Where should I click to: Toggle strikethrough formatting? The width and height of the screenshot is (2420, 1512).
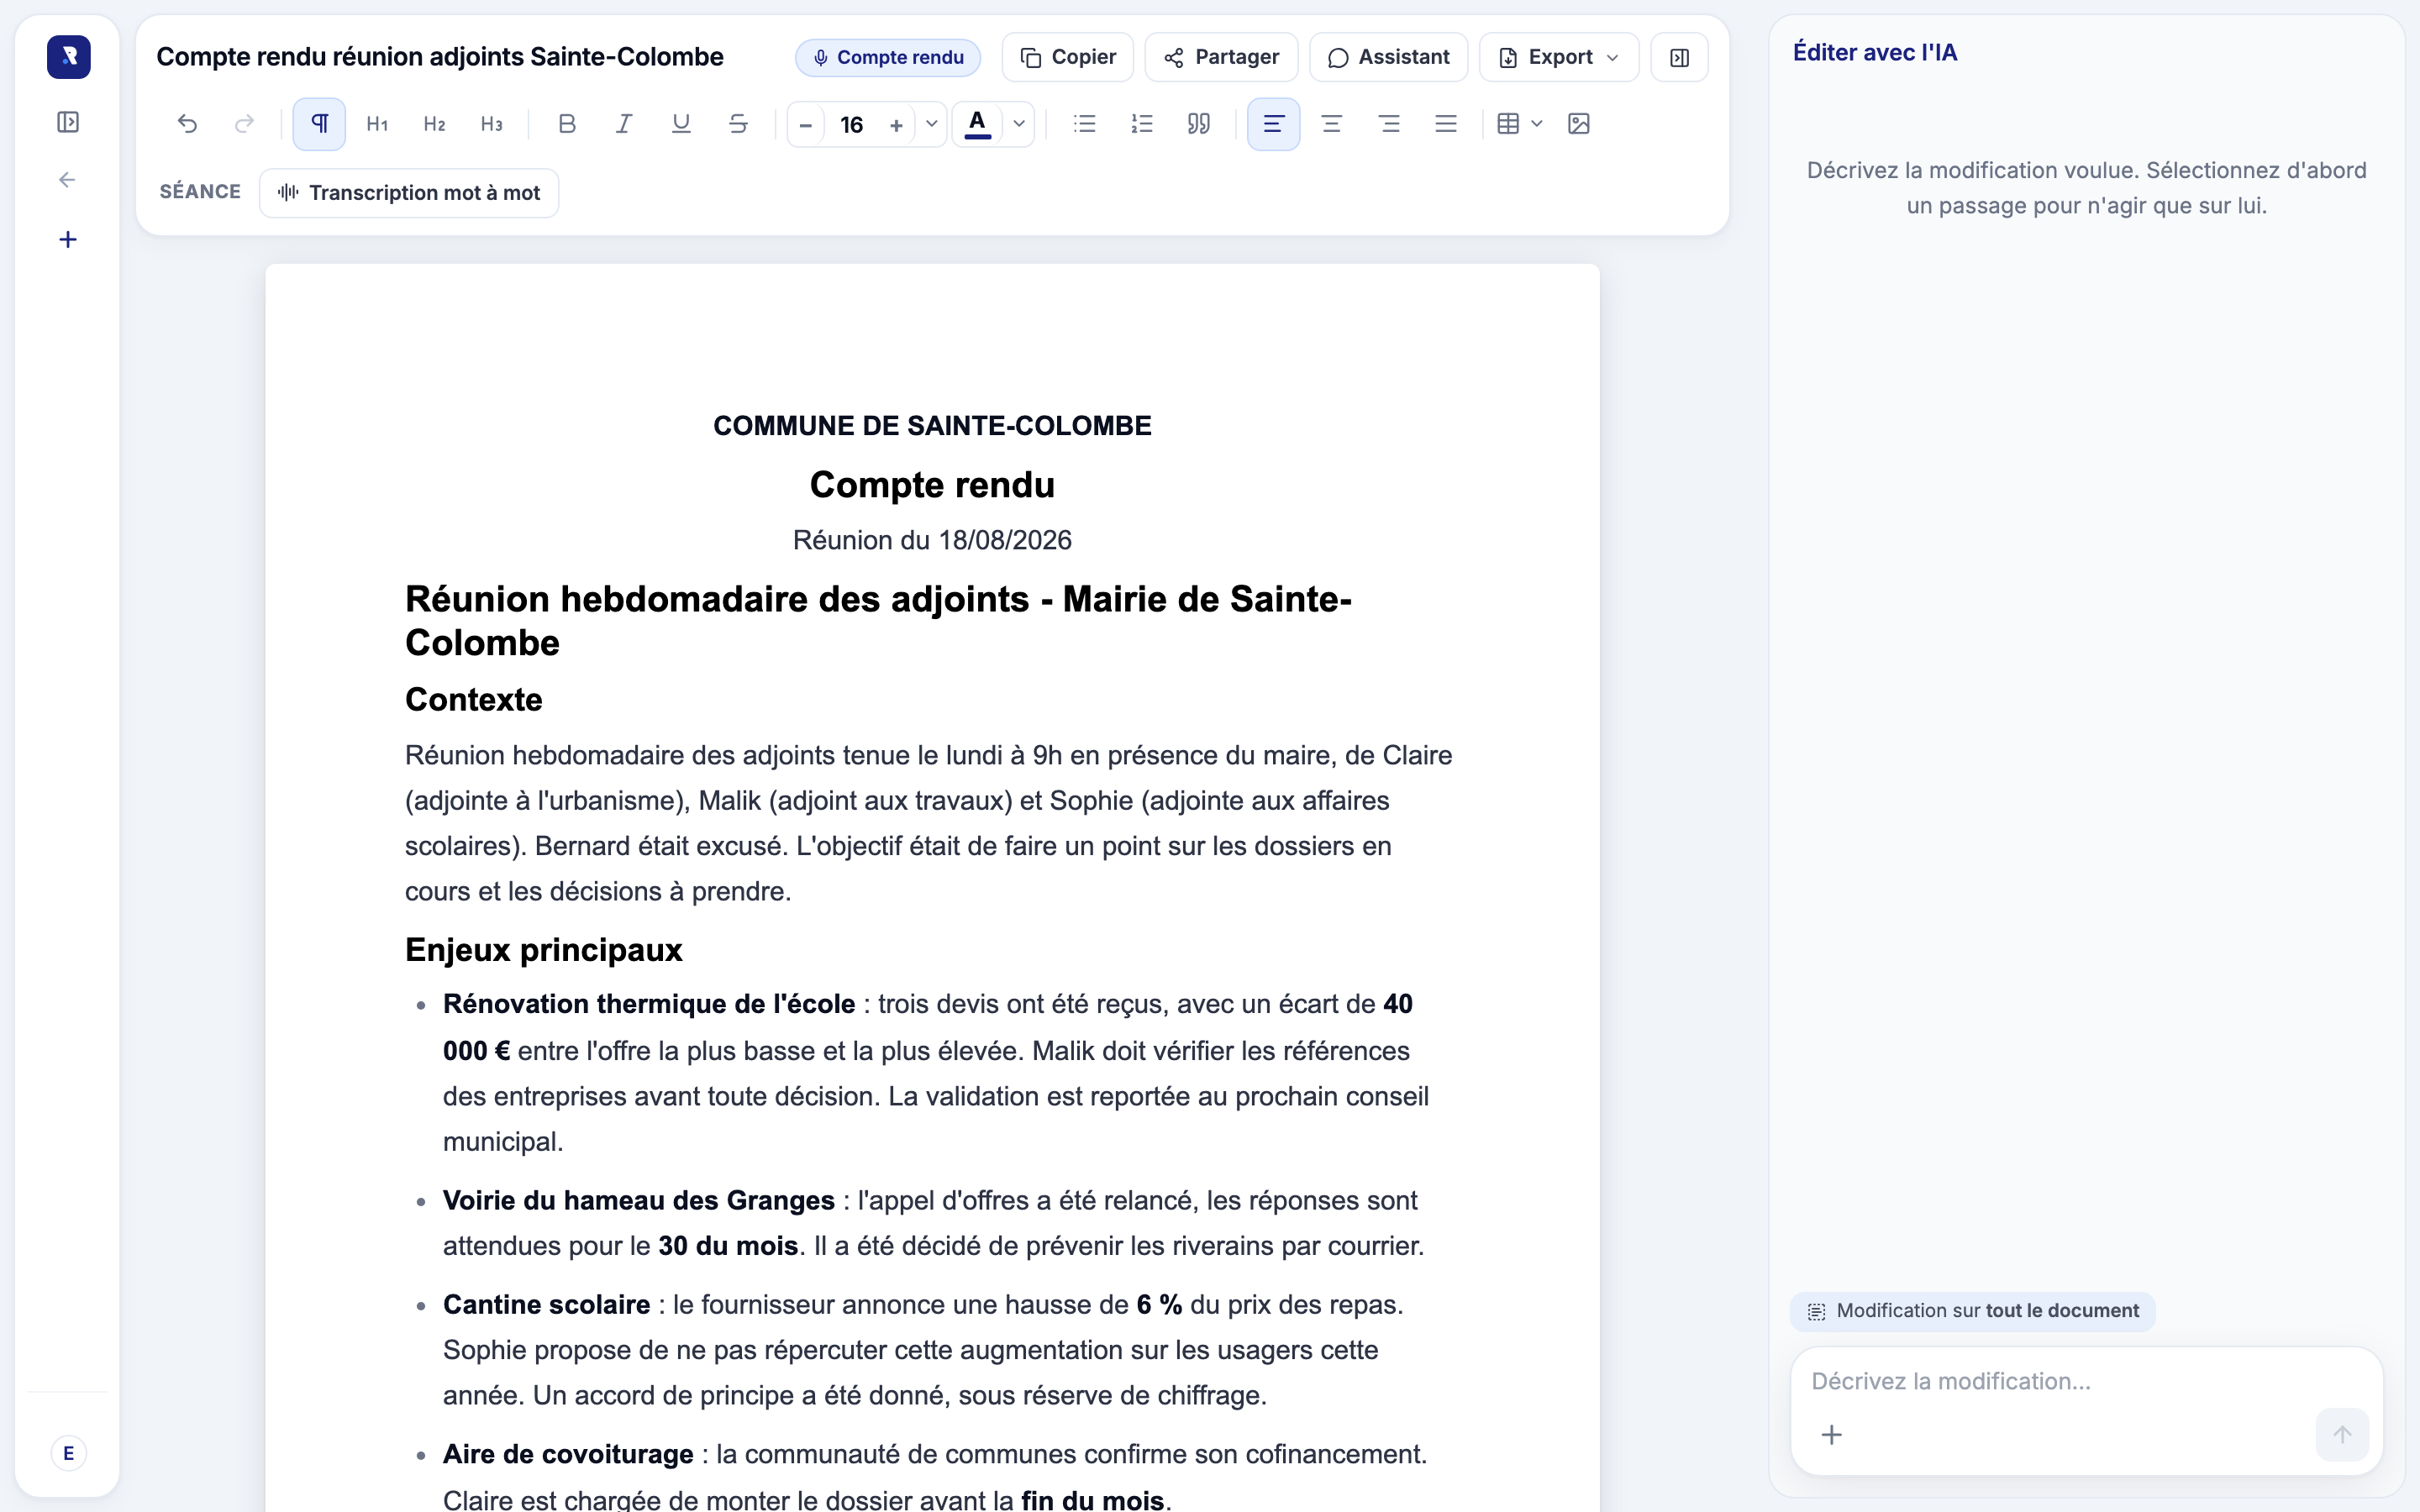(738, 124)
